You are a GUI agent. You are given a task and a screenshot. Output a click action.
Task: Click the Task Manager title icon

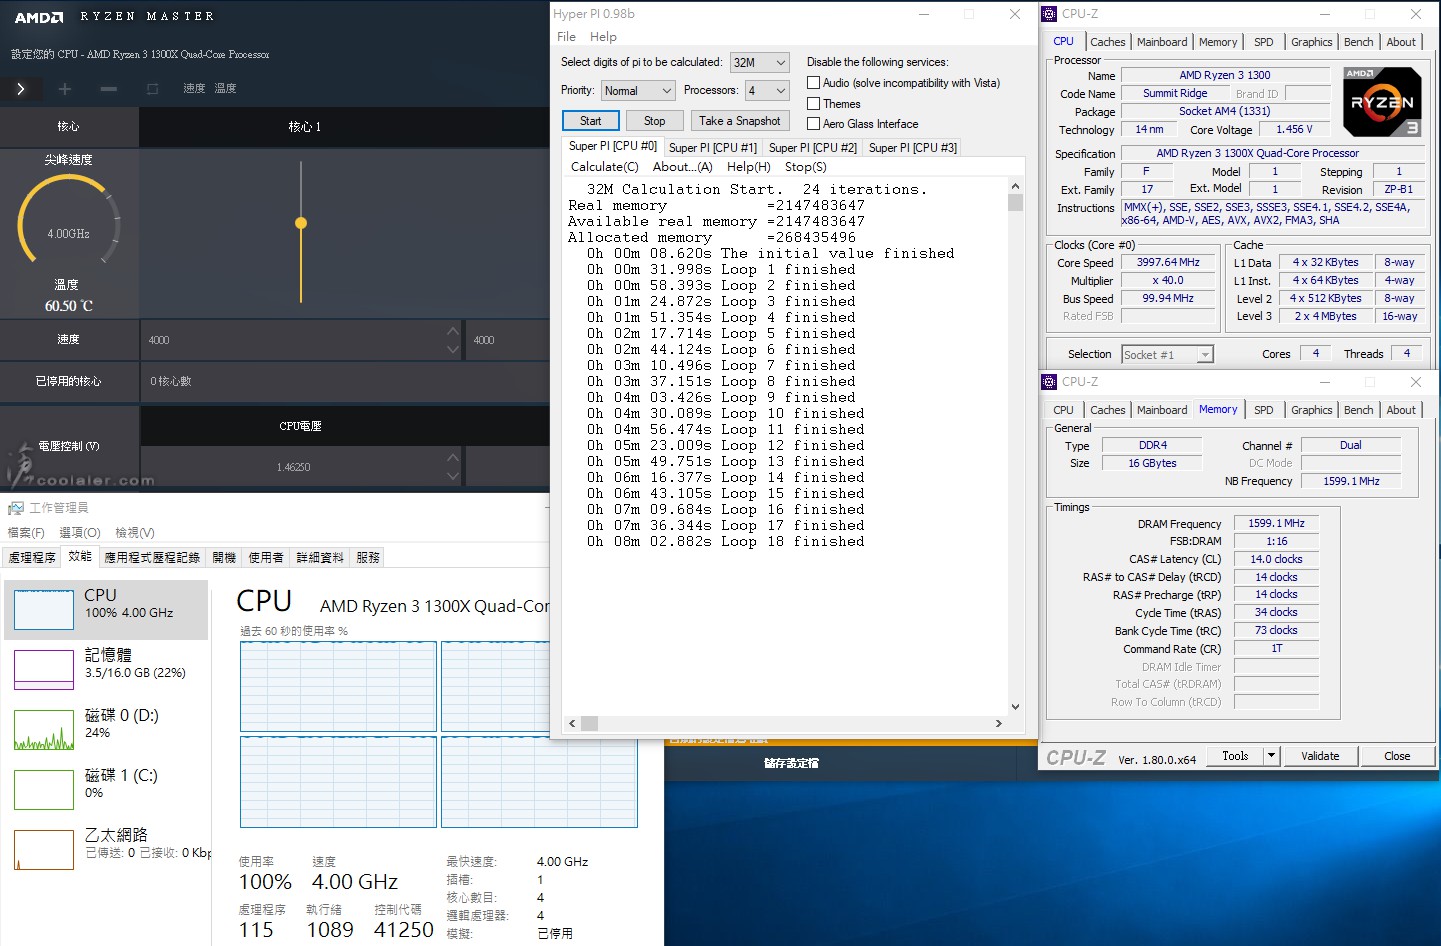pos(15,508)
